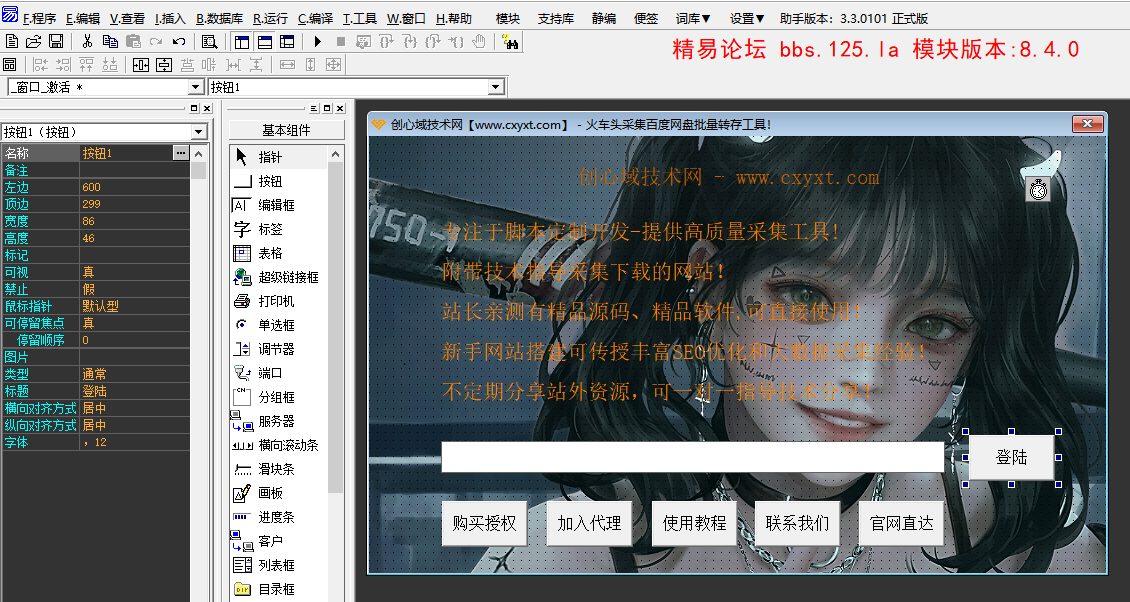Screen dimensions: 1130x602
Task: Open the C.编译 menu
Action: click(x=316, y=19)
